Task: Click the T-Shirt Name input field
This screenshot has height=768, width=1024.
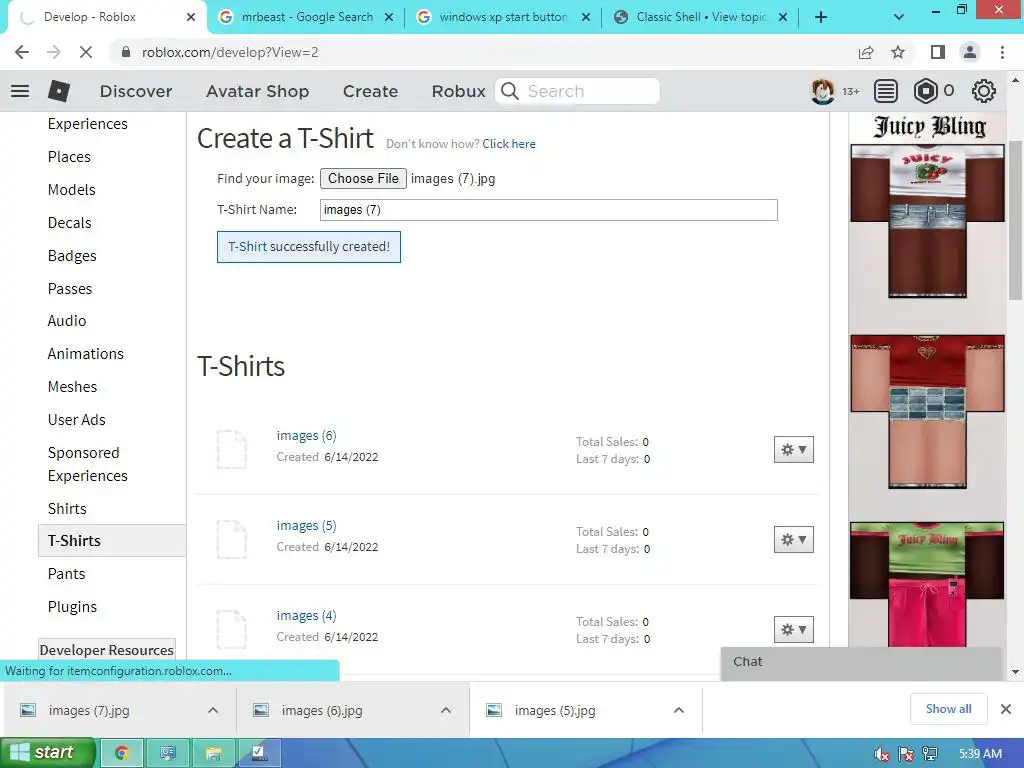Action: 549,210
